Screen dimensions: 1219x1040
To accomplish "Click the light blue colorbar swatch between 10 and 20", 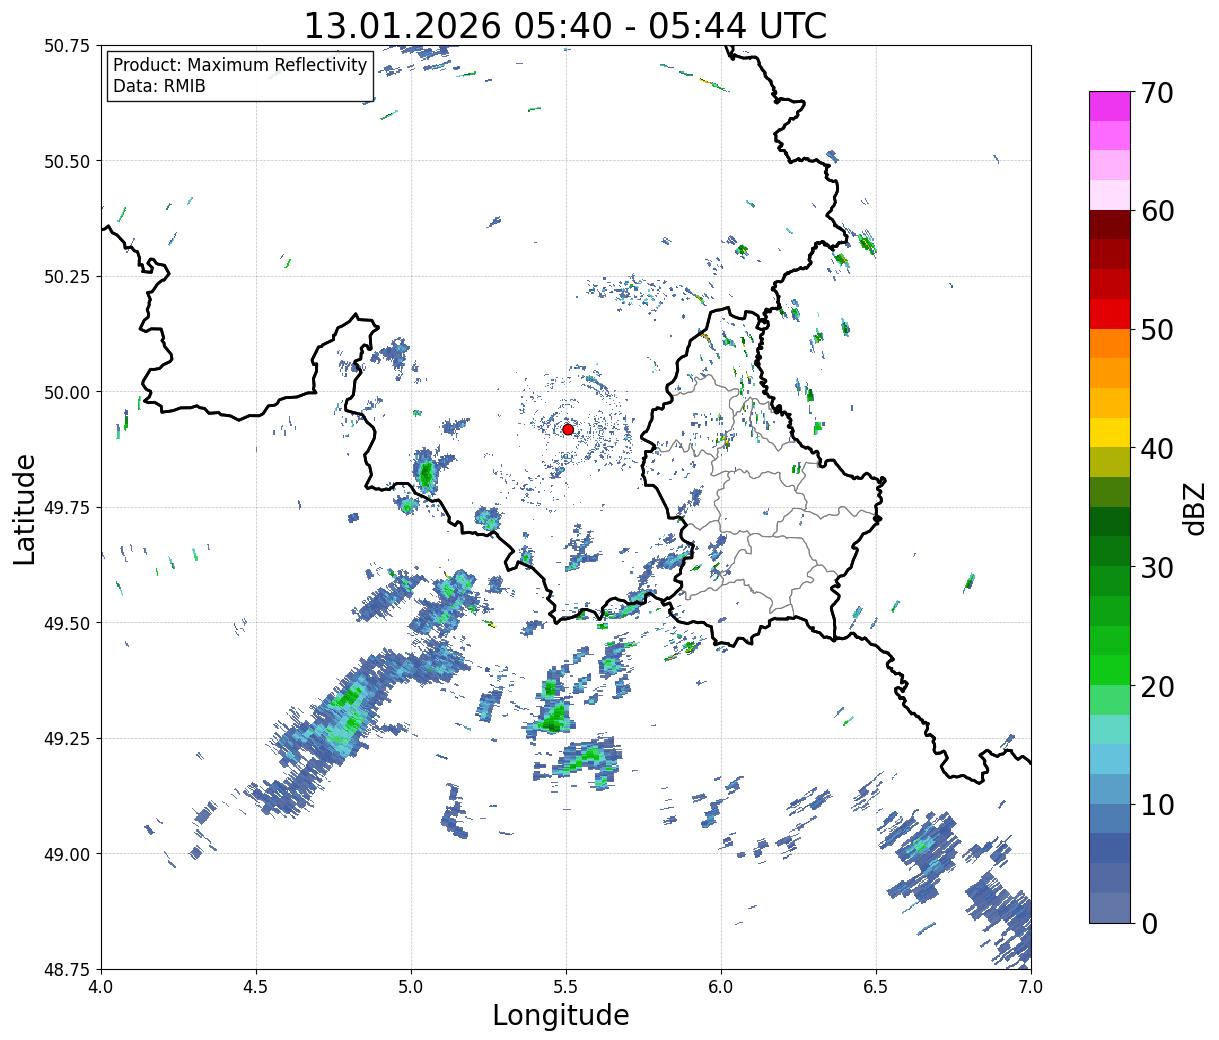I will tap(1110, 758).
